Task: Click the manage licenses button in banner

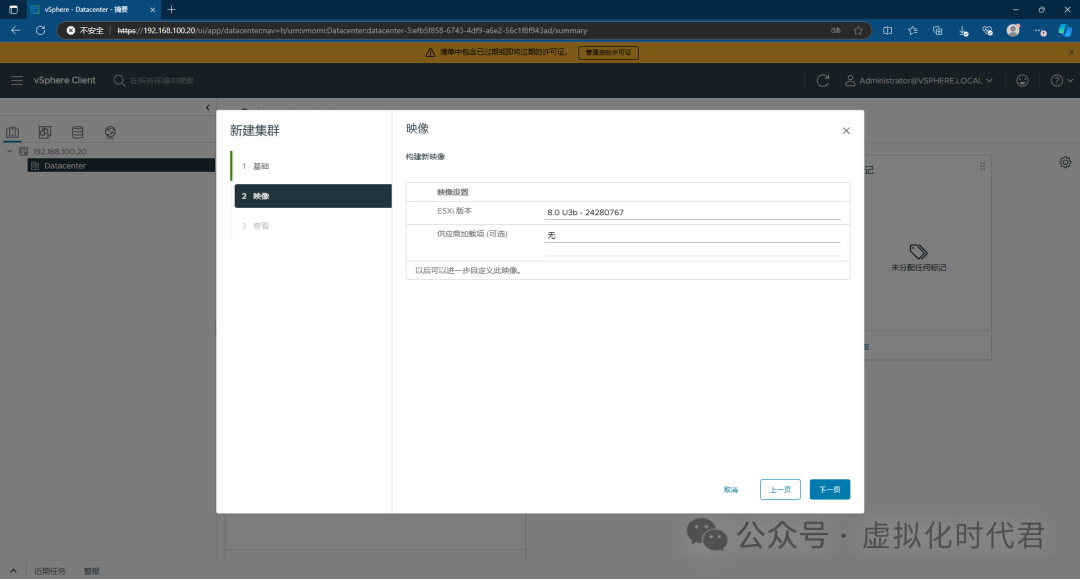Action: click(608, 52)
